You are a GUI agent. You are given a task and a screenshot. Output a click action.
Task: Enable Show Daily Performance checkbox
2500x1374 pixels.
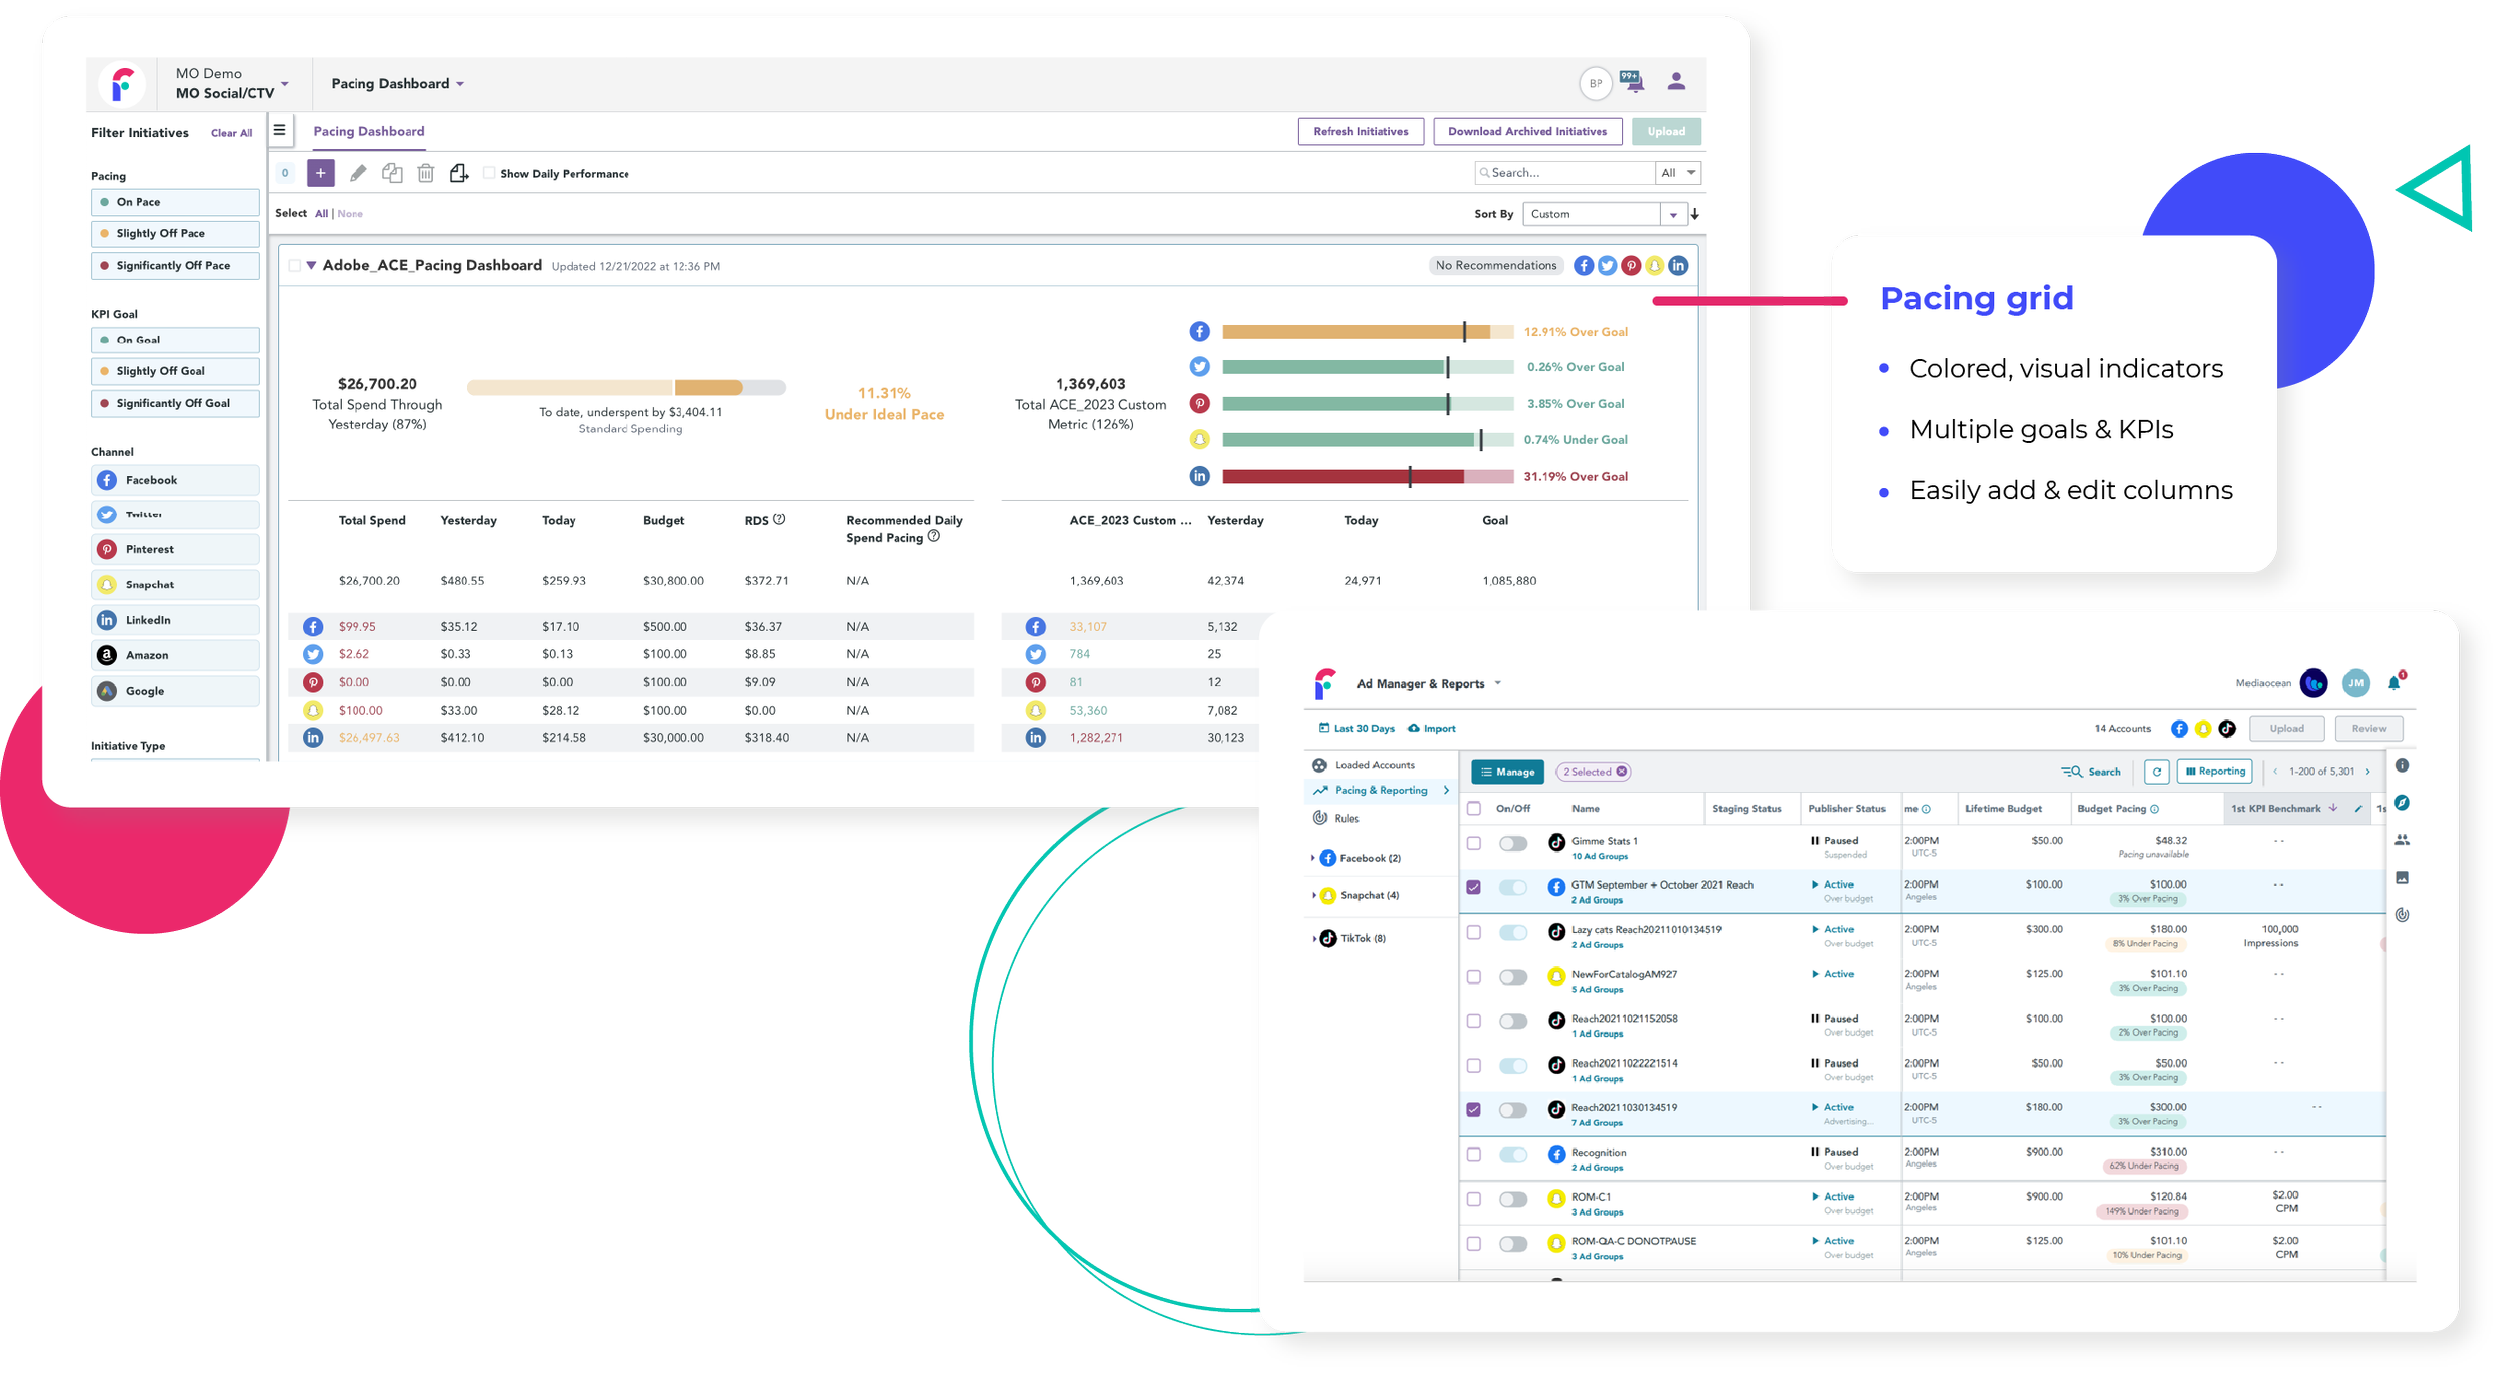coord(489,173)
